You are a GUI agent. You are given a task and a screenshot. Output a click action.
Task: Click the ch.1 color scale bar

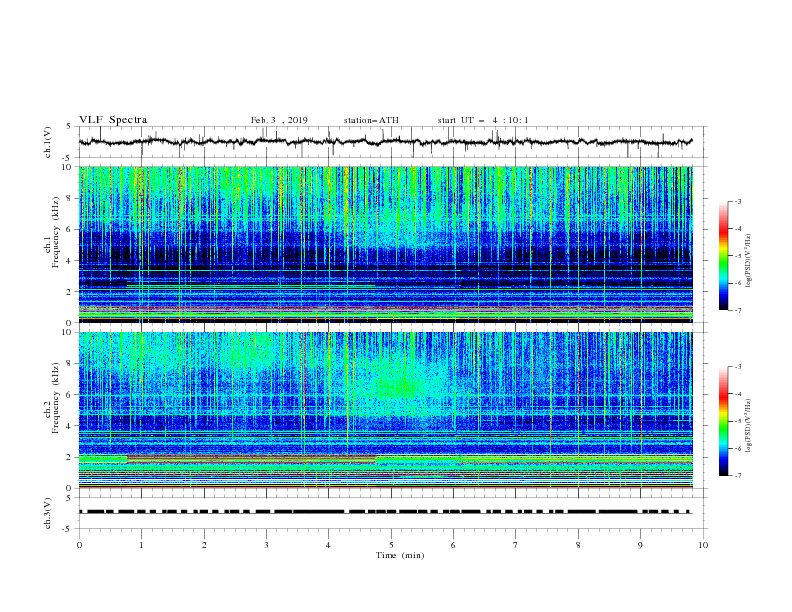click(x=723, y=256)
